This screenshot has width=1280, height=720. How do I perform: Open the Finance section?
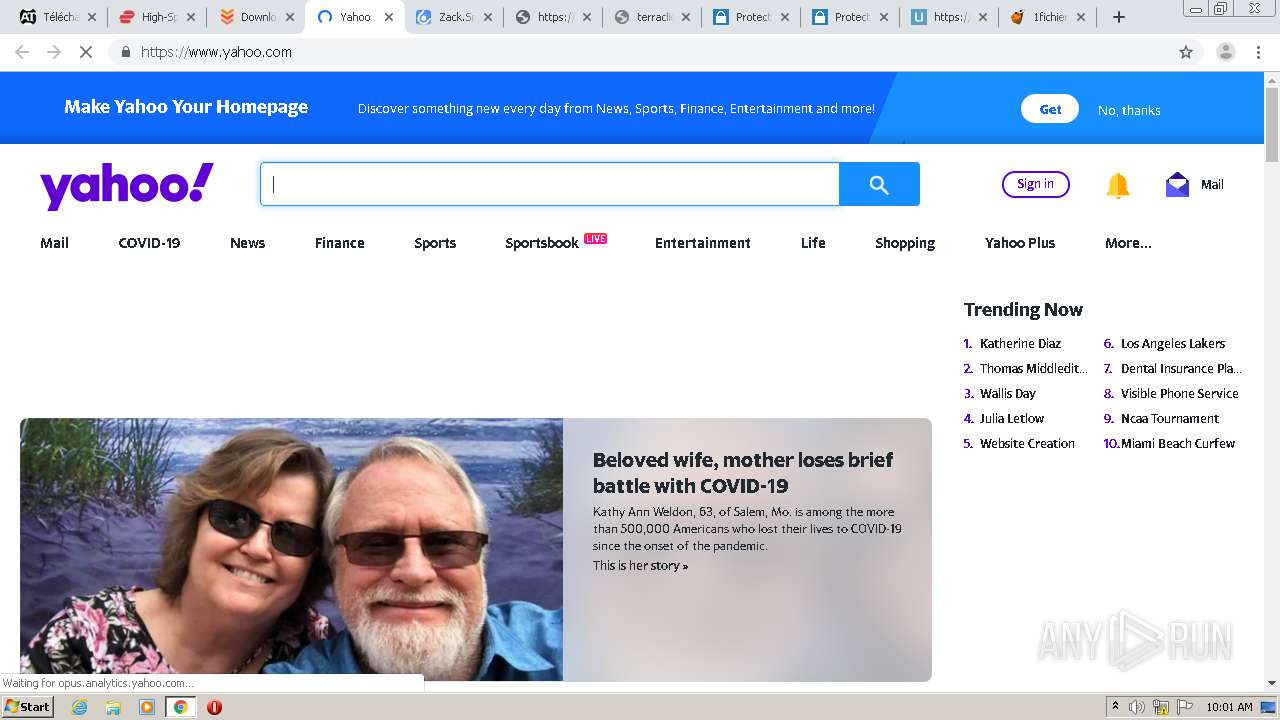coord(339,243)
